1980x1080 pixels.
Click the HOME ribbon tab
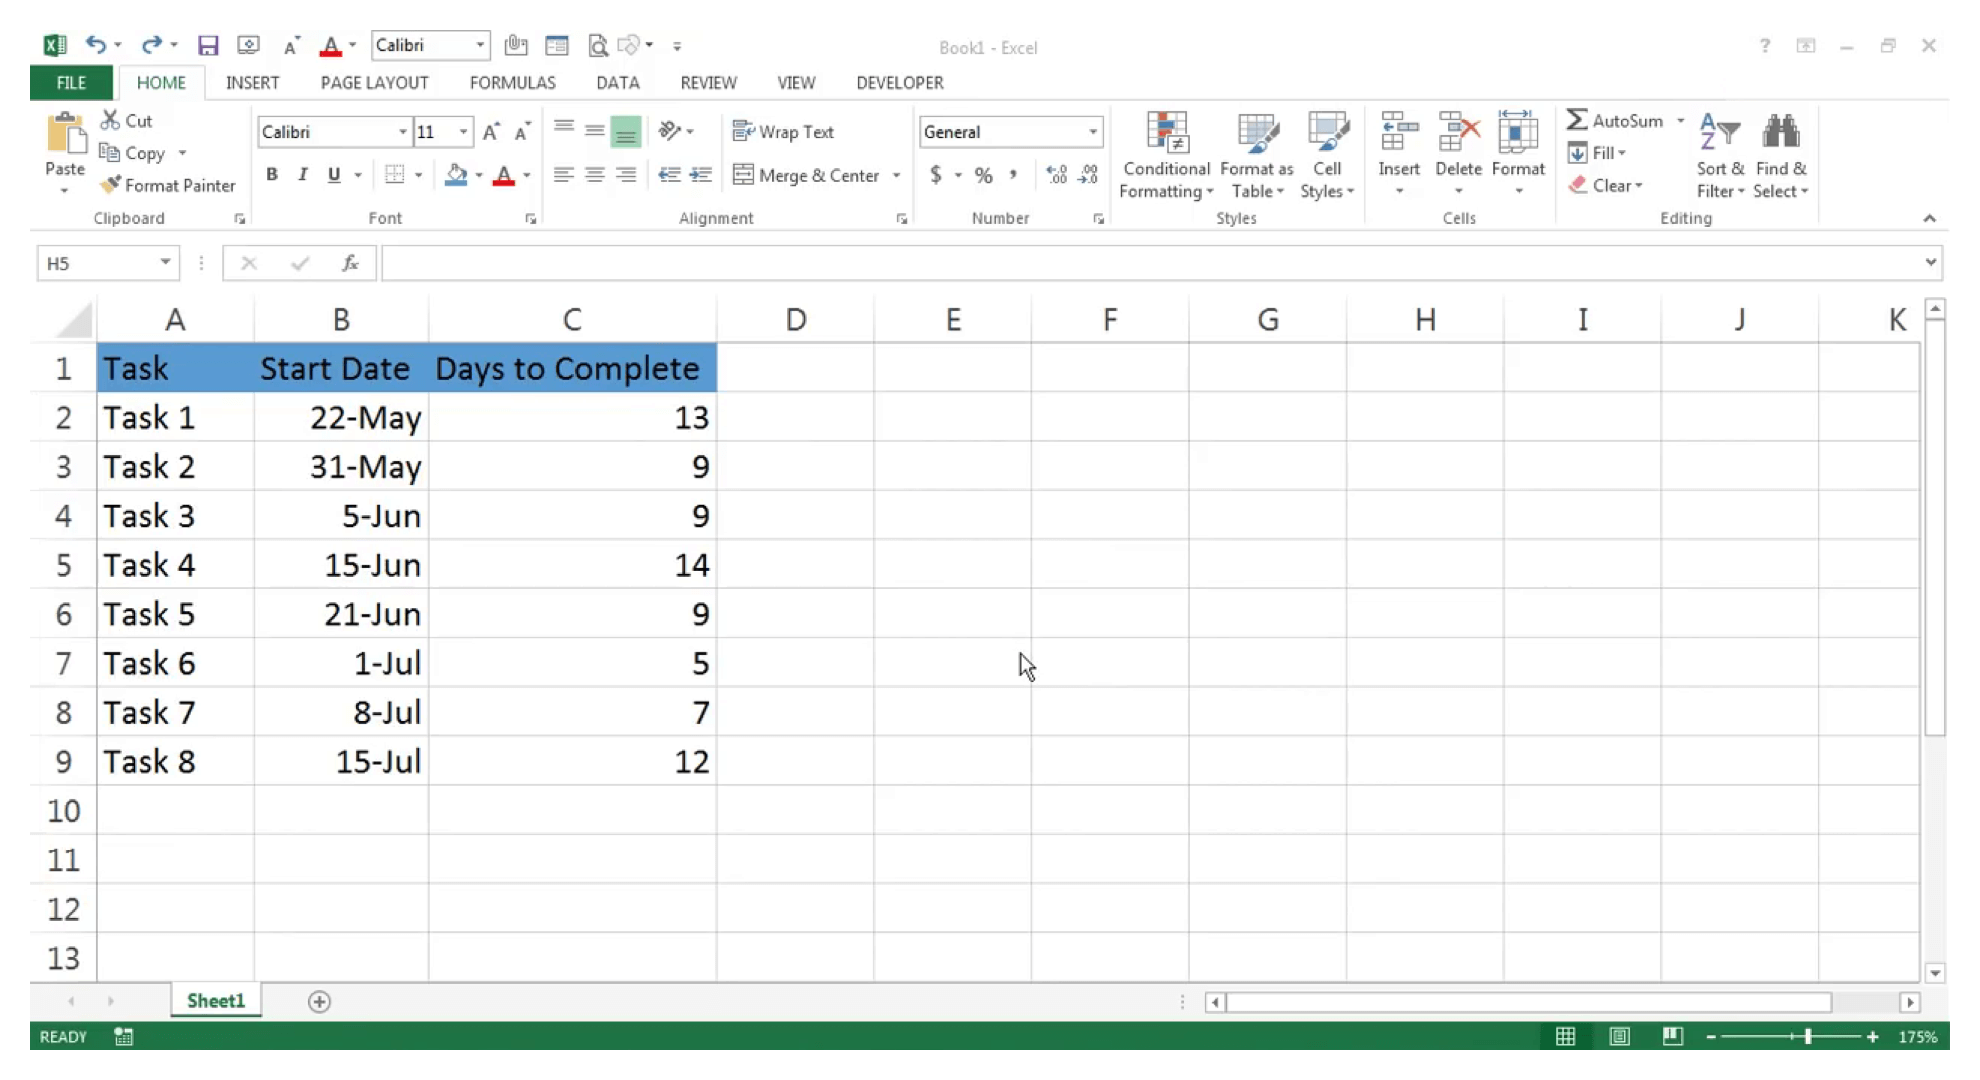[x=160, y=82]
